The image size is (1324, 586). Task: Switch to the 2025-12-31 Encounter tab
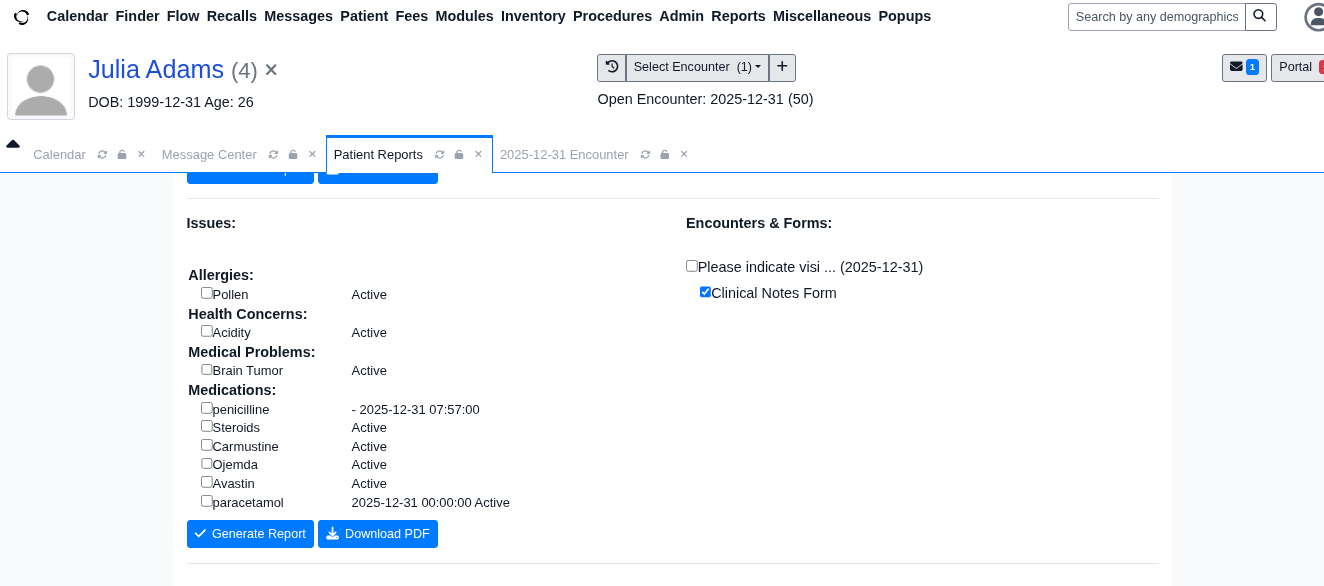pos(564,155)
